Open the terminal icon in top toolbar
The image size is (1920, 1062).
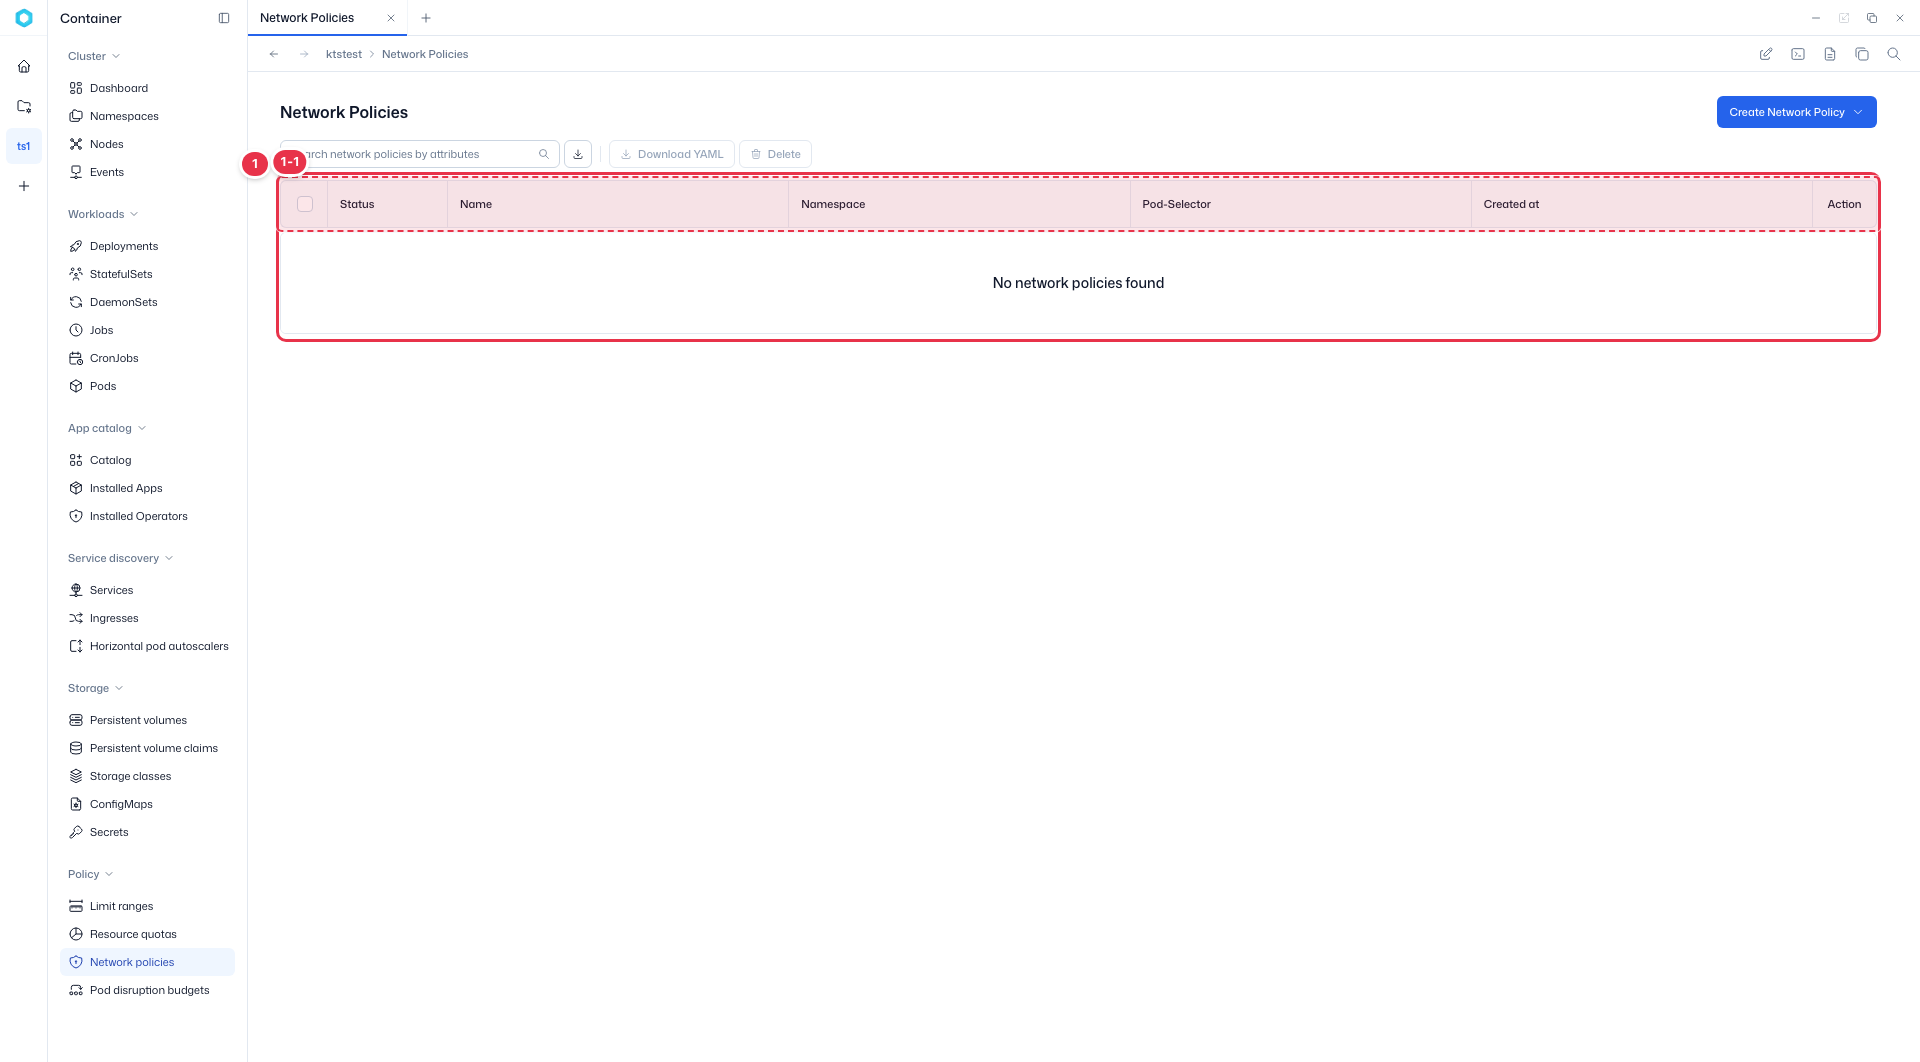click(1798, 54)
